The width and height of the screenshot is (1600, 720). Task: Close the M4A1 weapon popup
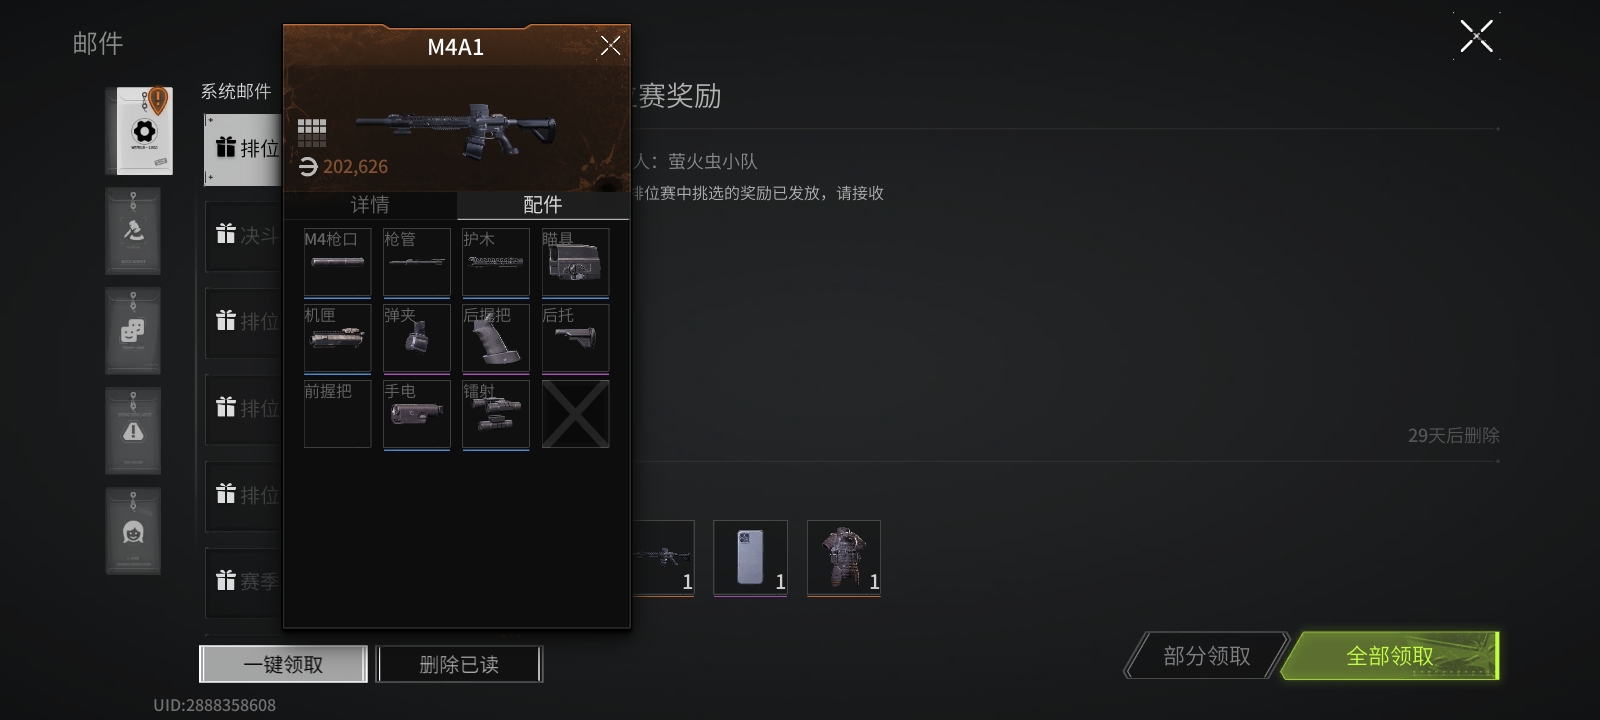click(x=610, y=46)
